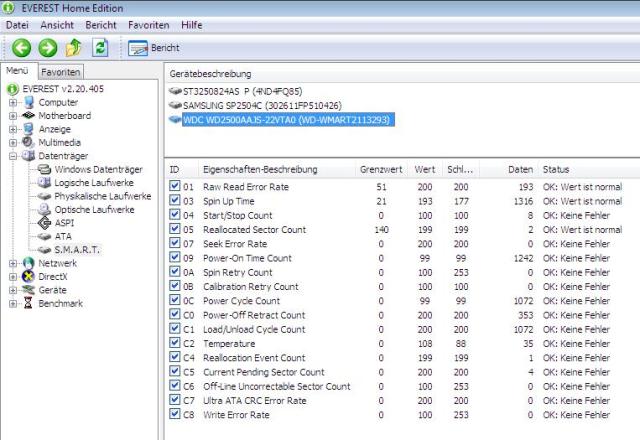Click the EVEREST v2.20.405 root icon
This screenshot has width=640, height=440.
tap(13, 89)
